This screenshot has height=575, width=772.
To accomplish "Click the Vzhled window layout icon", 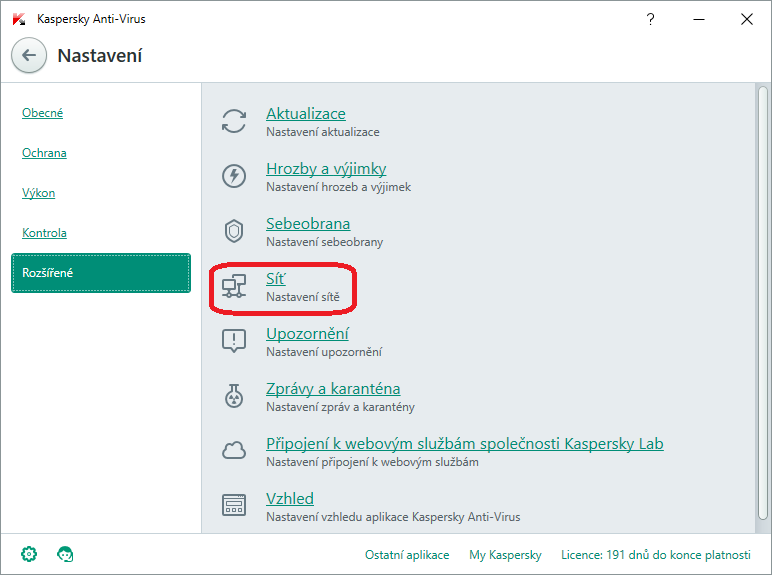I will coord(234,505).
